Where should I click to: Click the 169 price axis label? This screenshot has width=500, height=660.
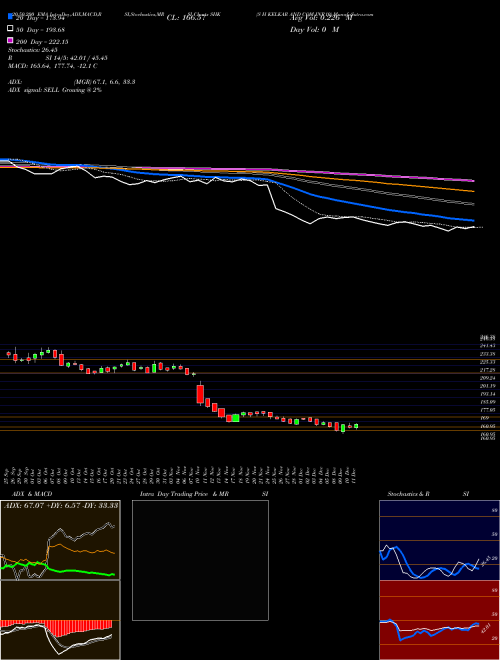tap(485, 418)
